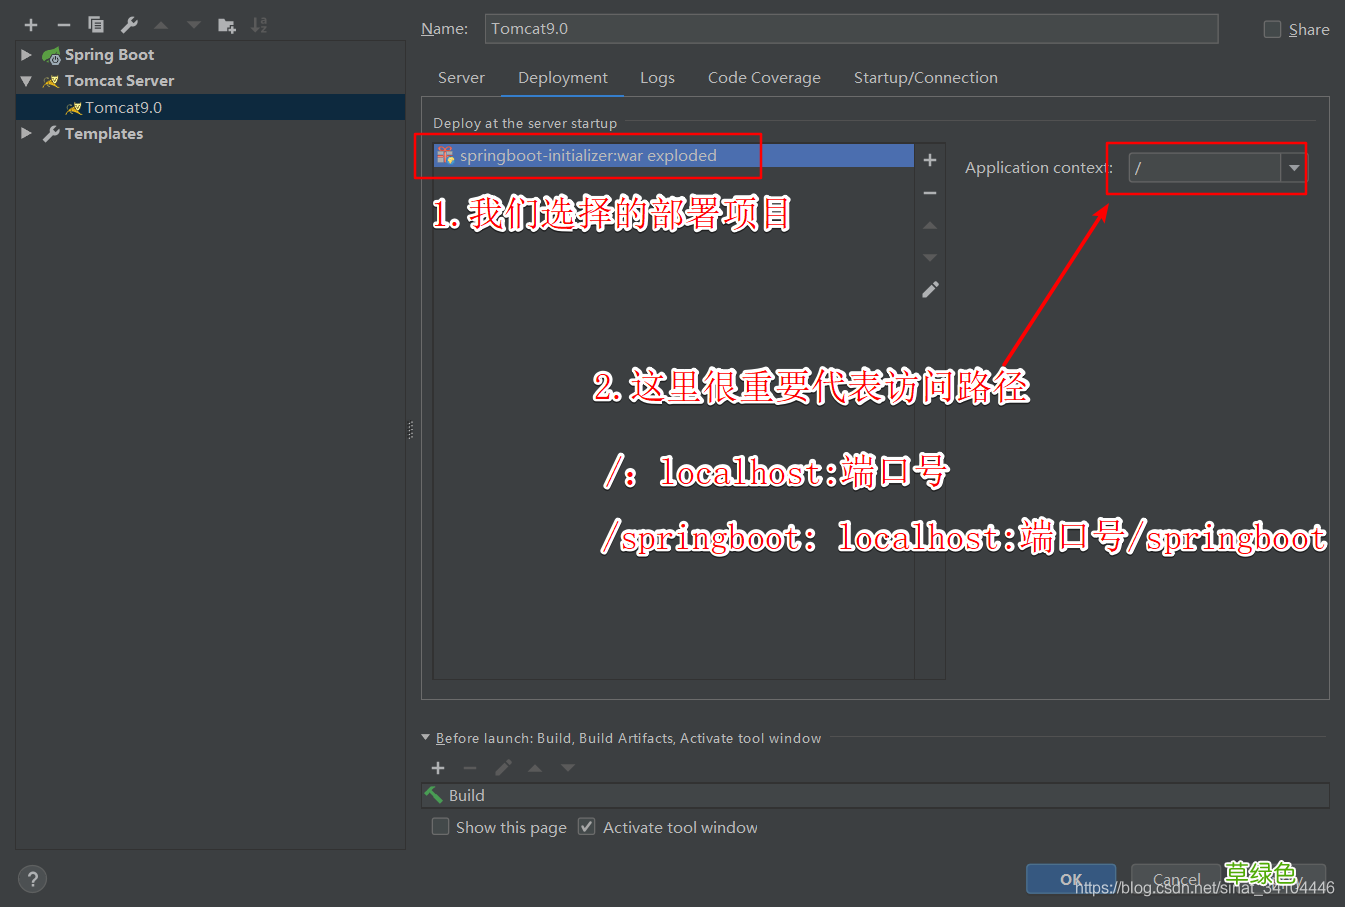The height and width of the screenshot is (907, 1345).
Task: Select springboot-initializer:war exploded artifact
Action: tap(590, 155)
